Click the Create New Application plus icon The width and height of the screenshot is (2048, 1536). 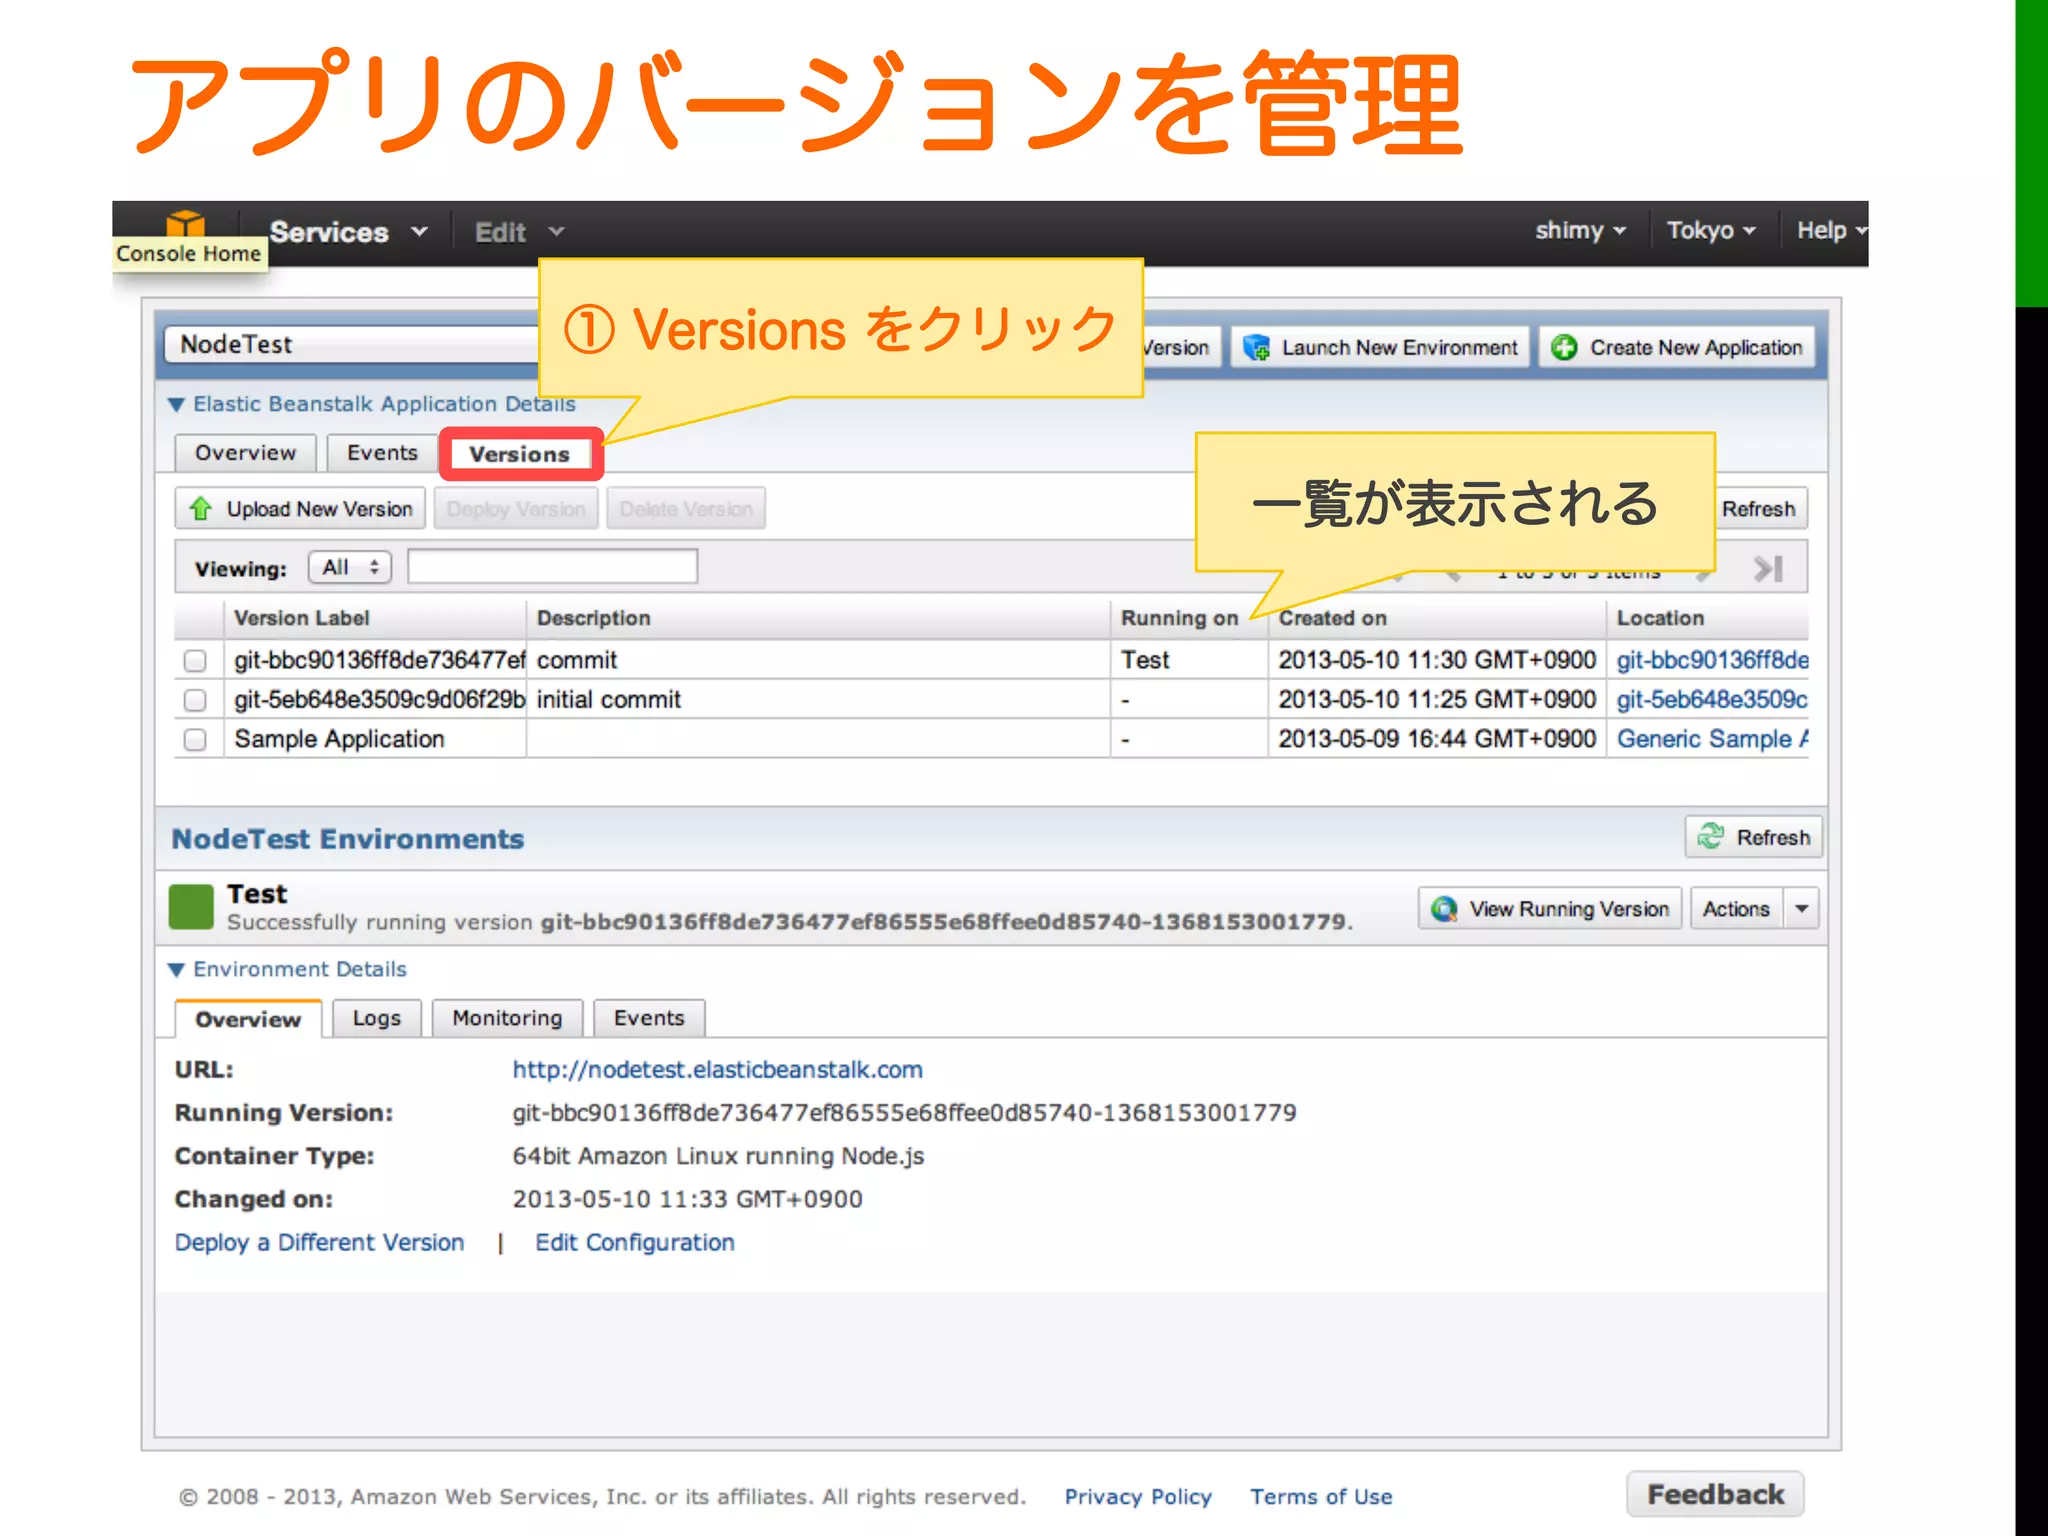tap(1564, 347)
